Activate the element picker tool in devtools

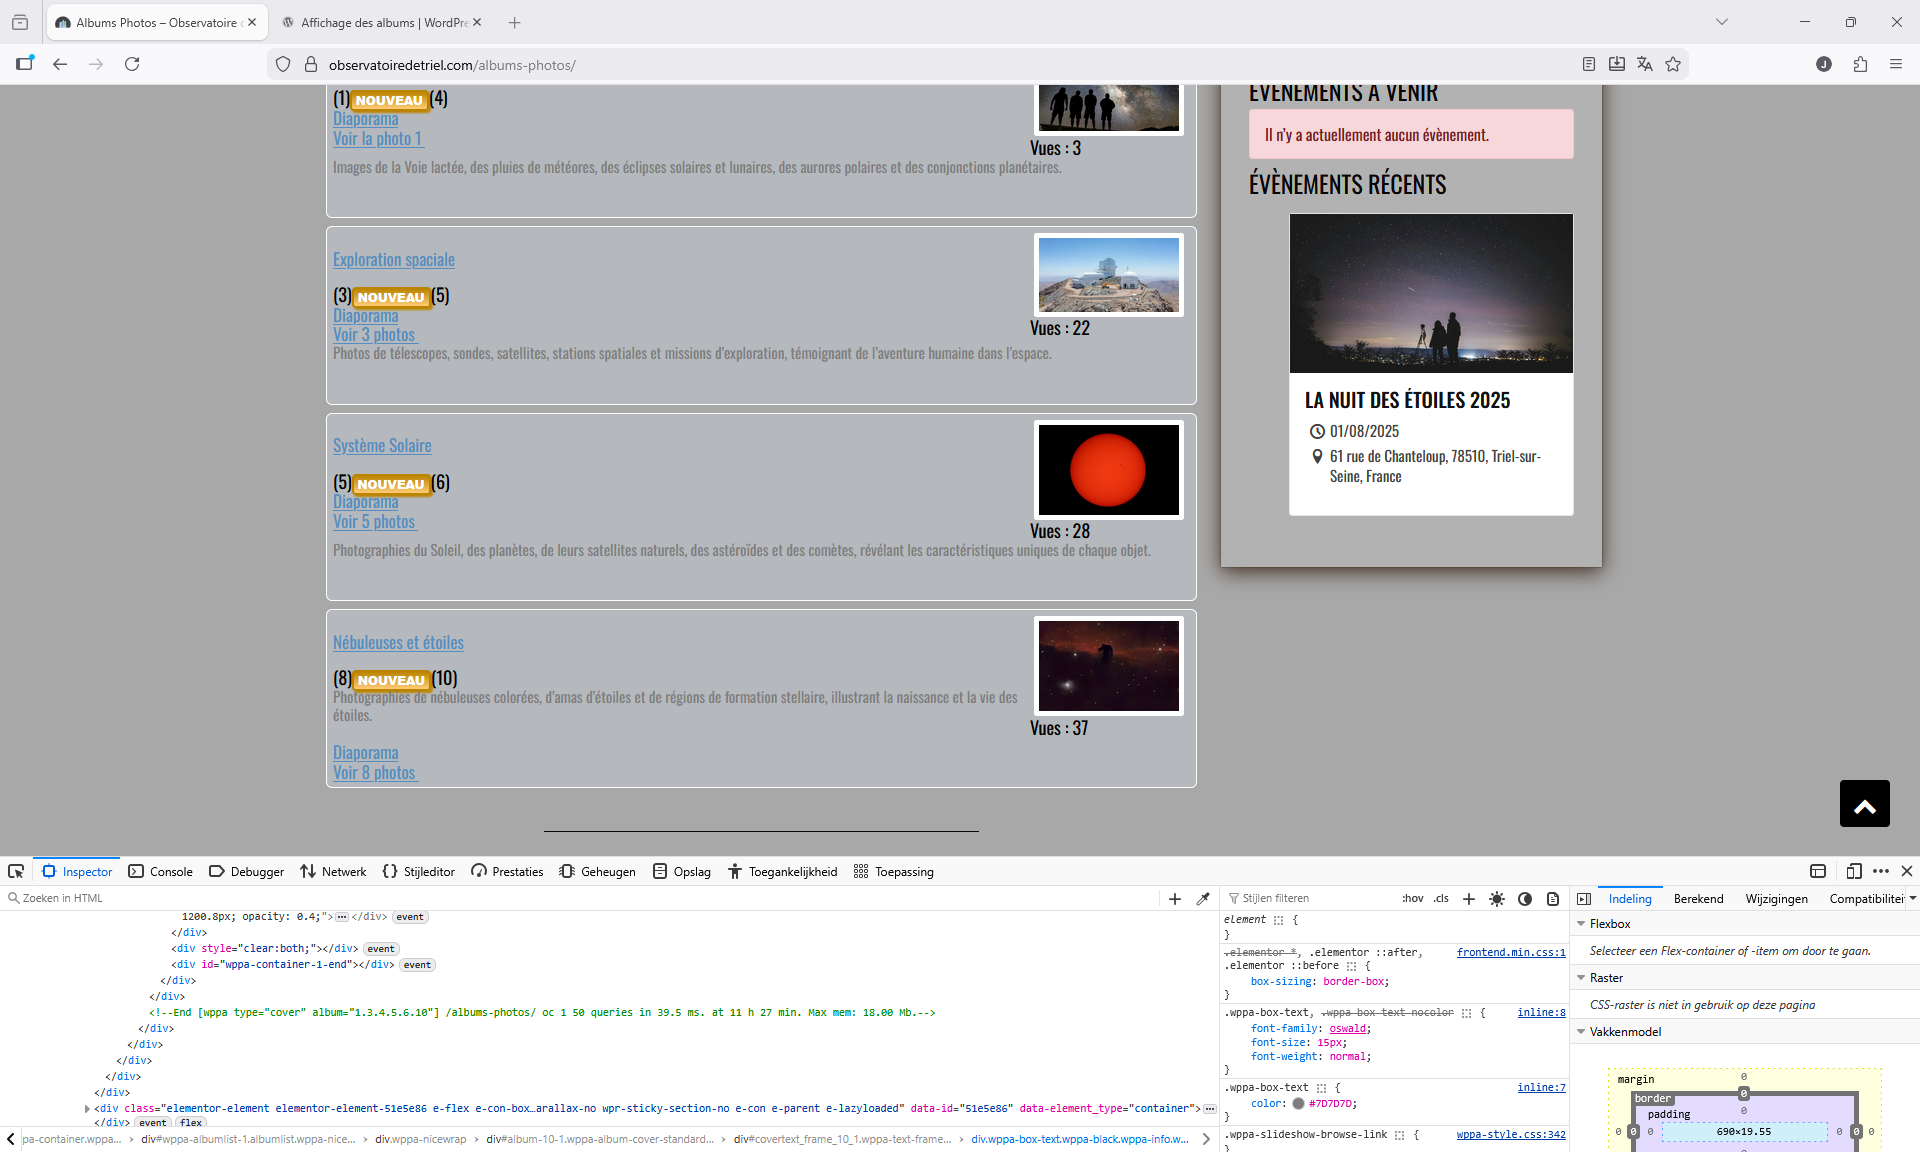coord(16,871)
